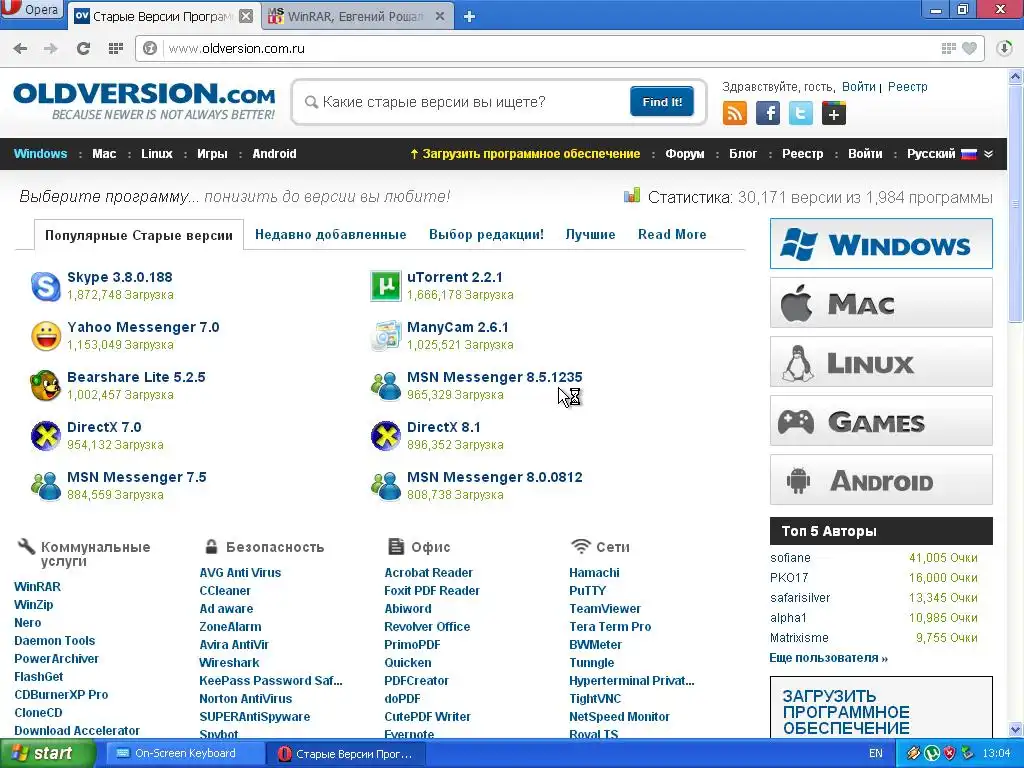The width and height of the screenshot is (1024, 768).
Task: Click the MSN Messenger 7.5 icon
Action: 46,487
